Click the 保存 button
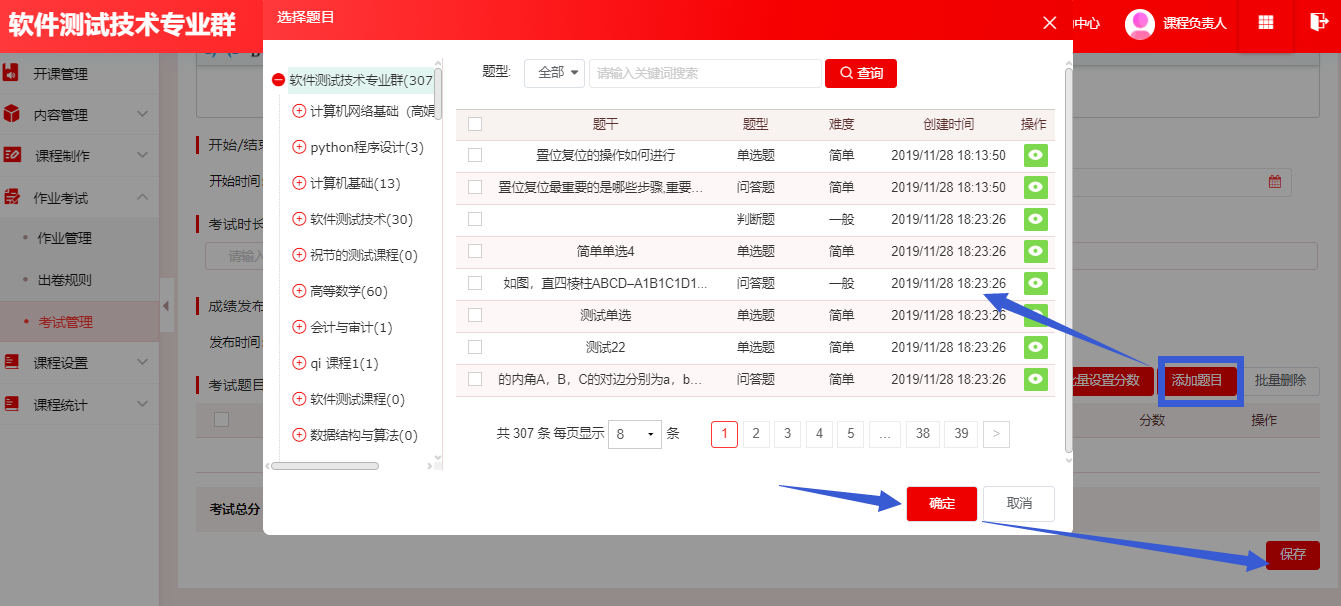 coord(1293,554)
